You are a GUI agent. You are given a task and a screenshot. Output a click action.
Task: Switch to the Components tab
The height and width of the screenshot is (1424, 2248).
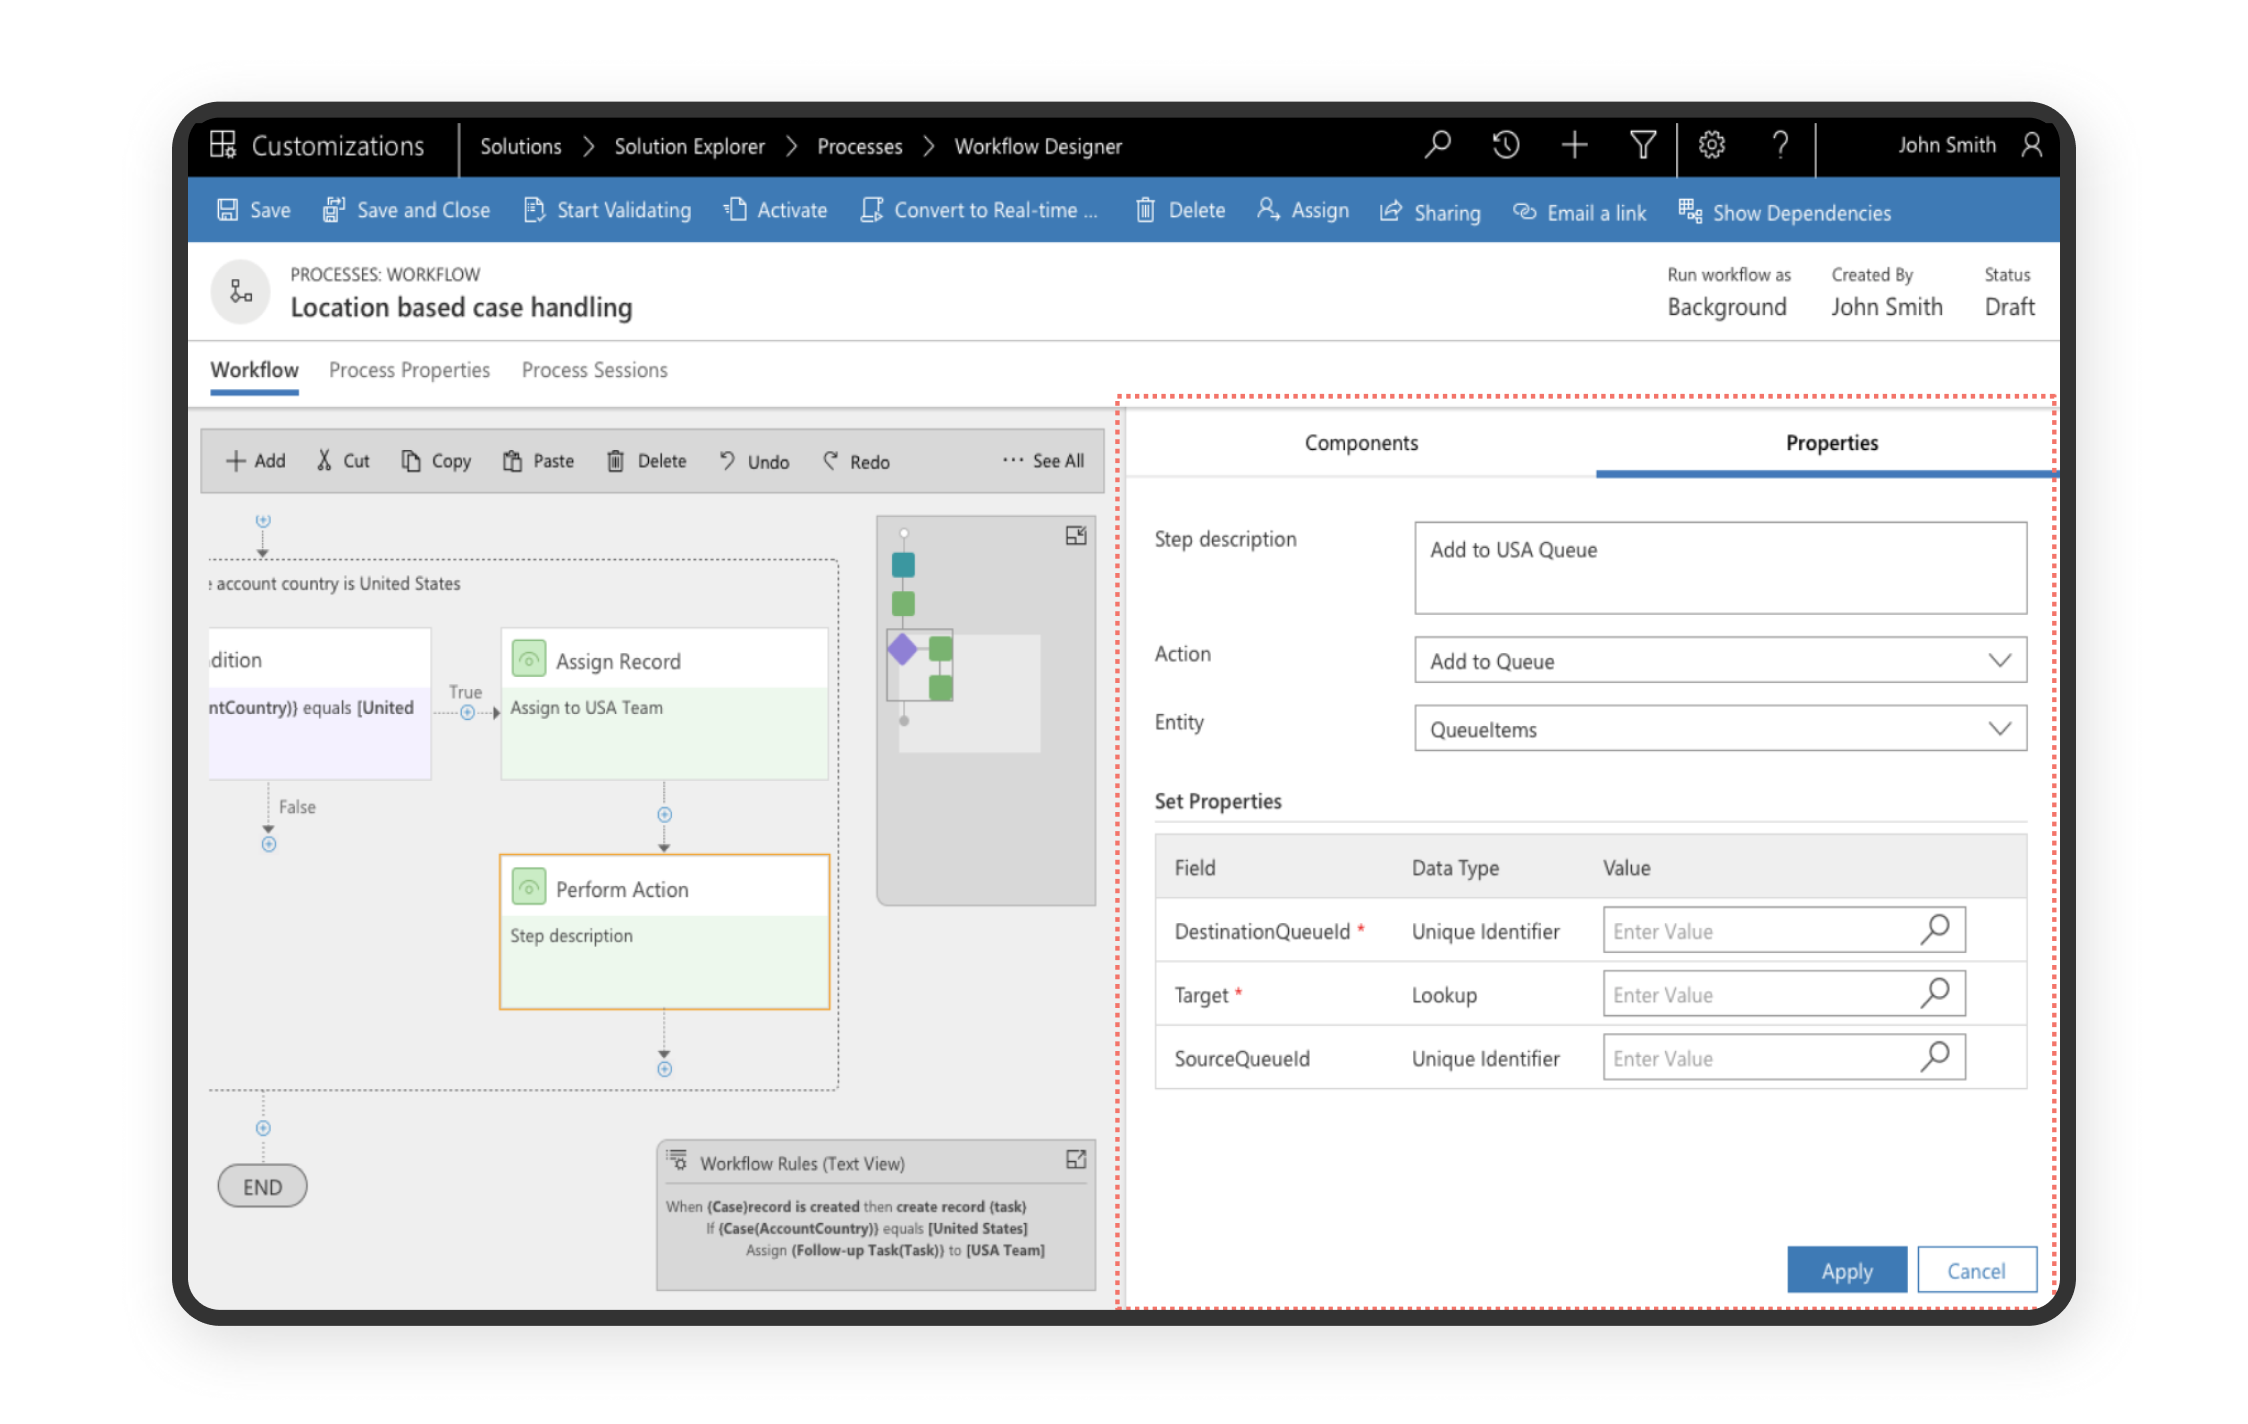tap(1361, 443)
